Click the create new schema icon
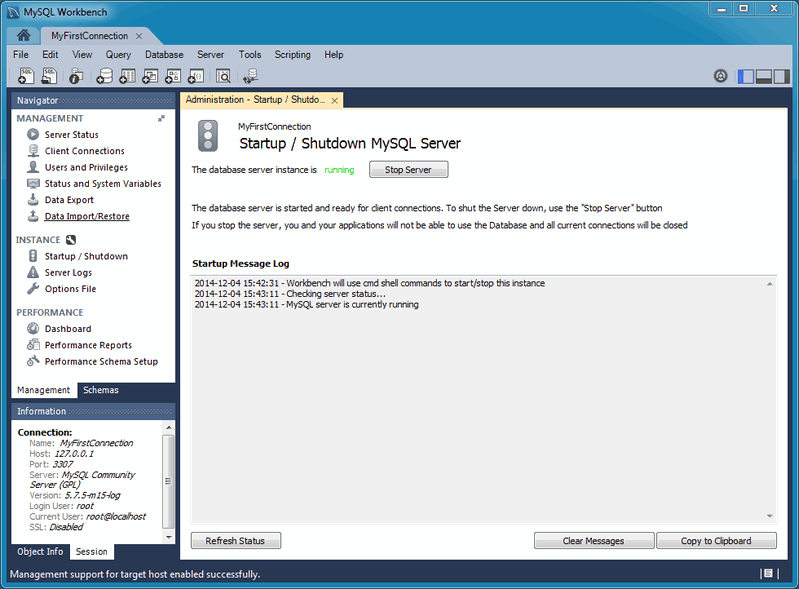The image size is (799, 589). coord(104,76)
